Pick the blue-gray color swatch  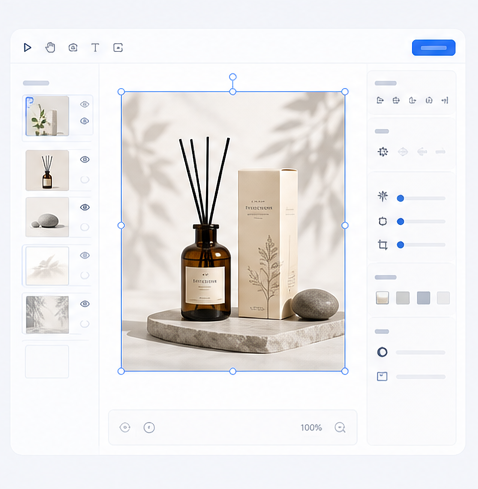(423, 298)
